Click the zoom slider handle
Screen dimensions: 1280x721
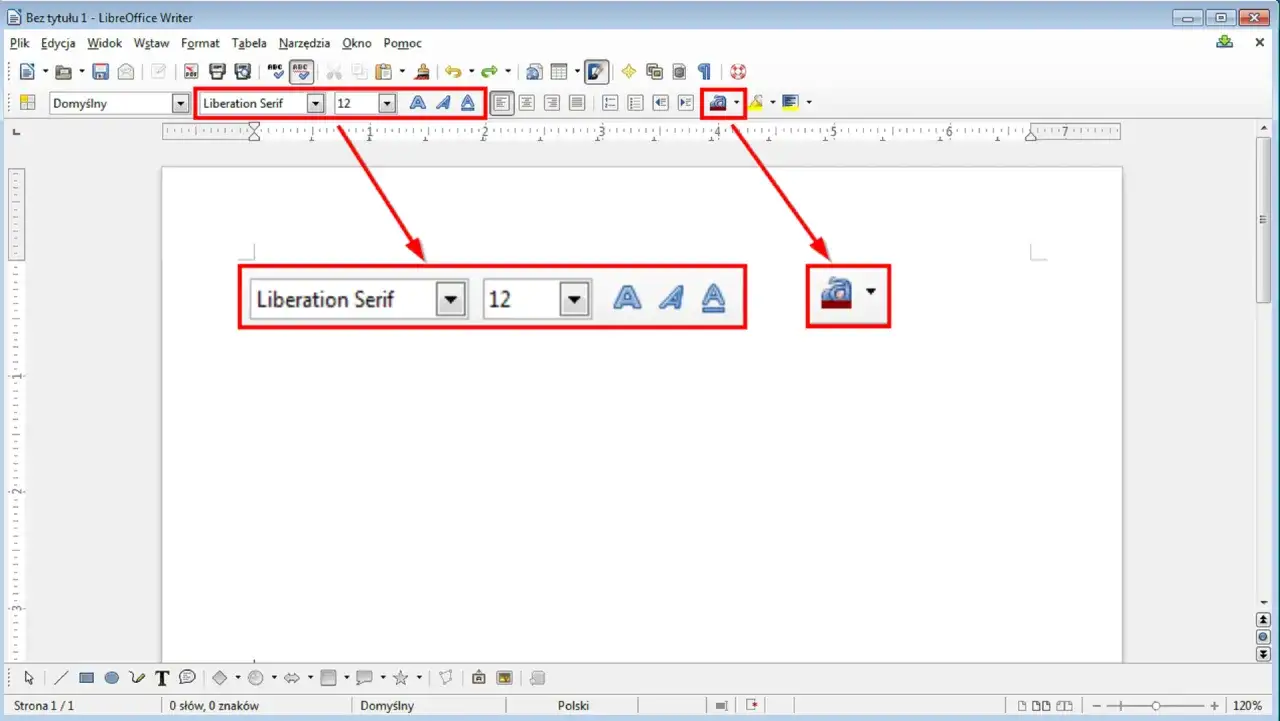point(1155,706)
